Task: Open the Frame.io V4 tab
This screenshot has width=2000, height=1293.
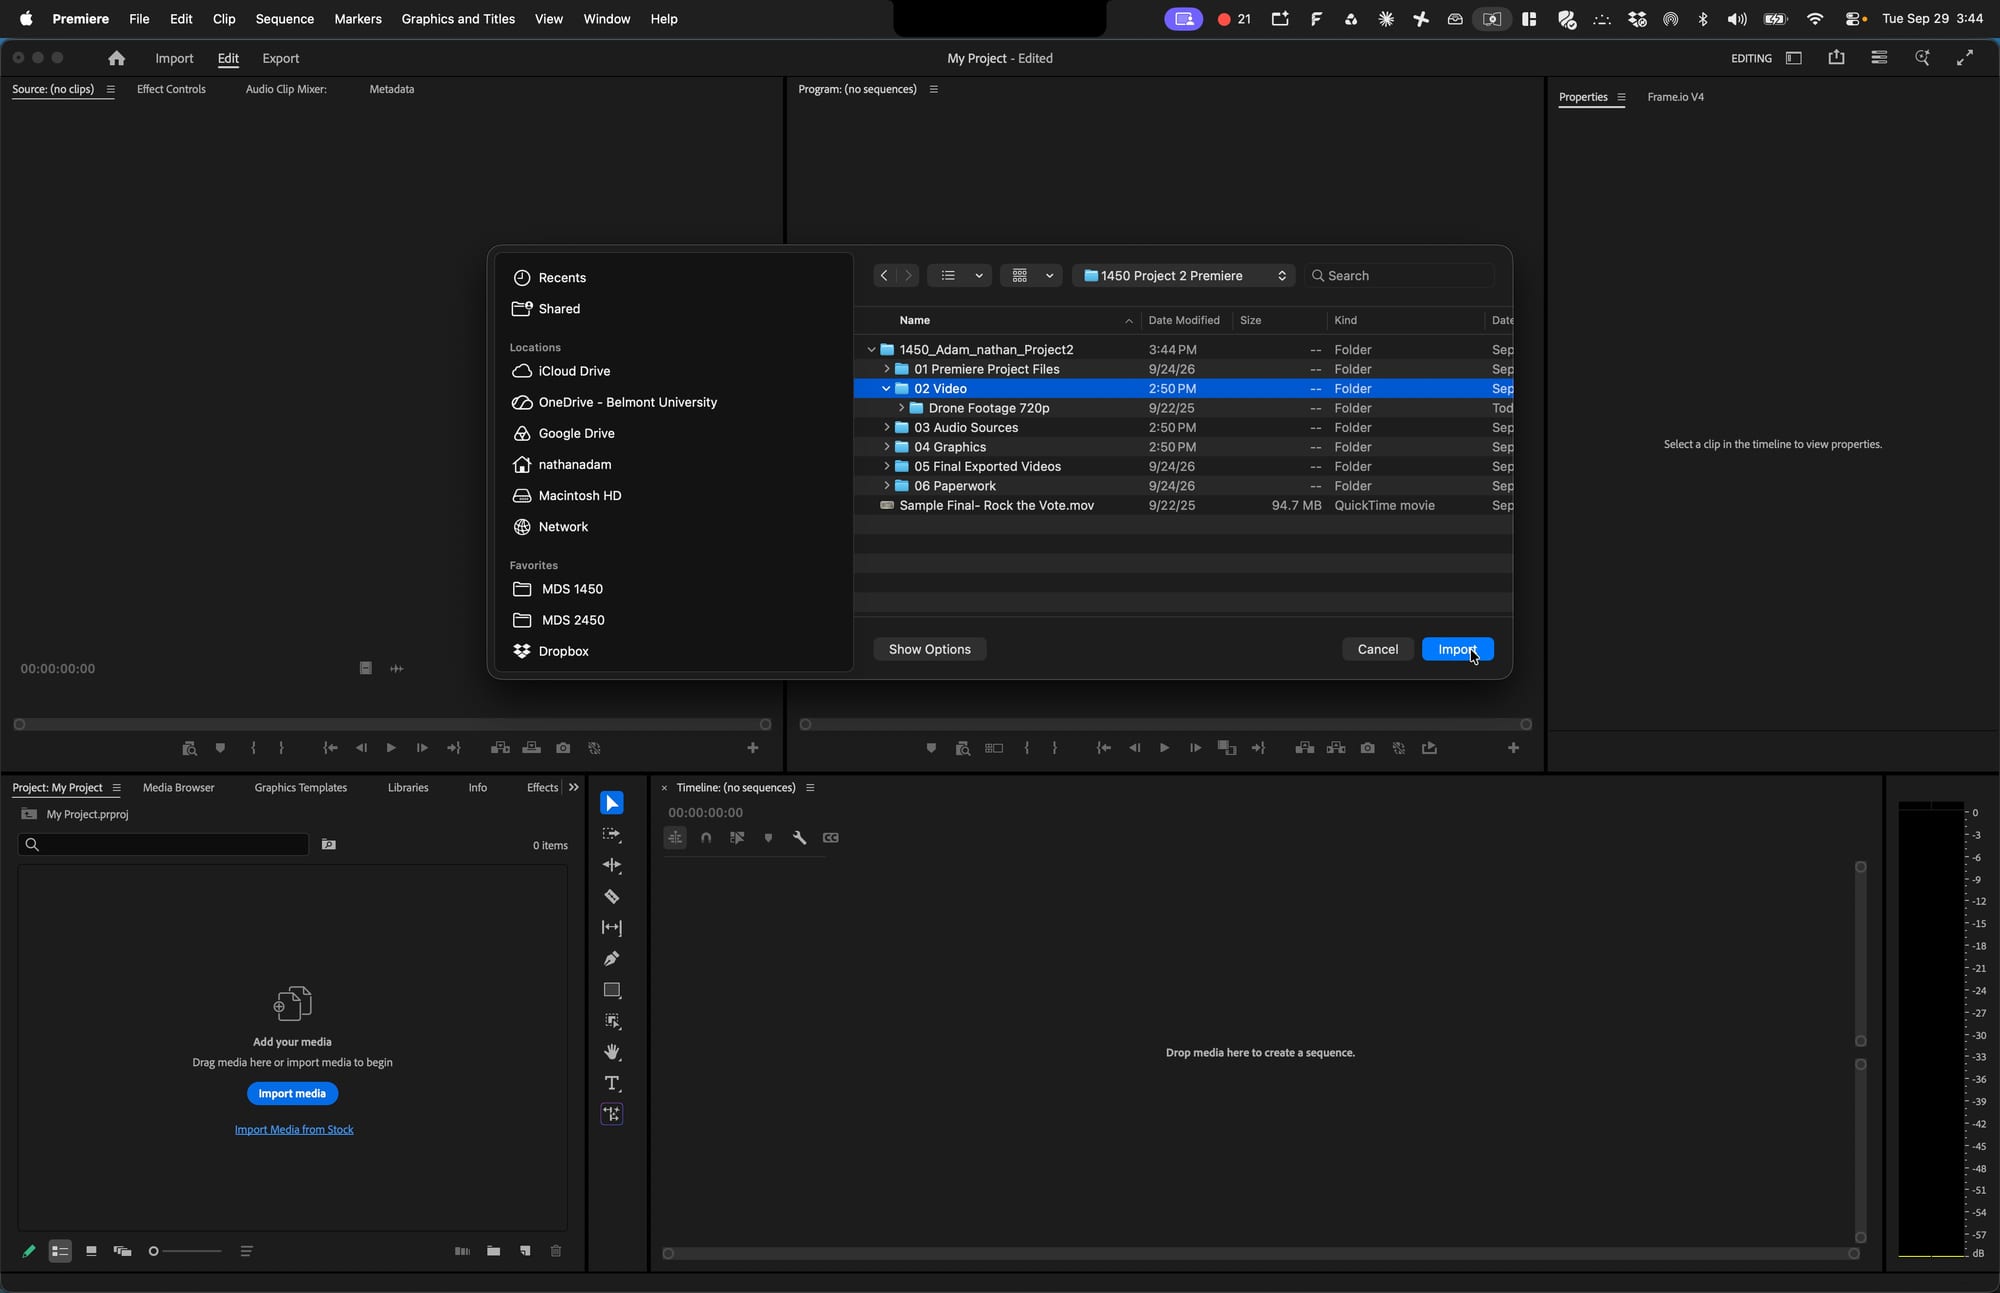Action: (x=1675, y=97)
